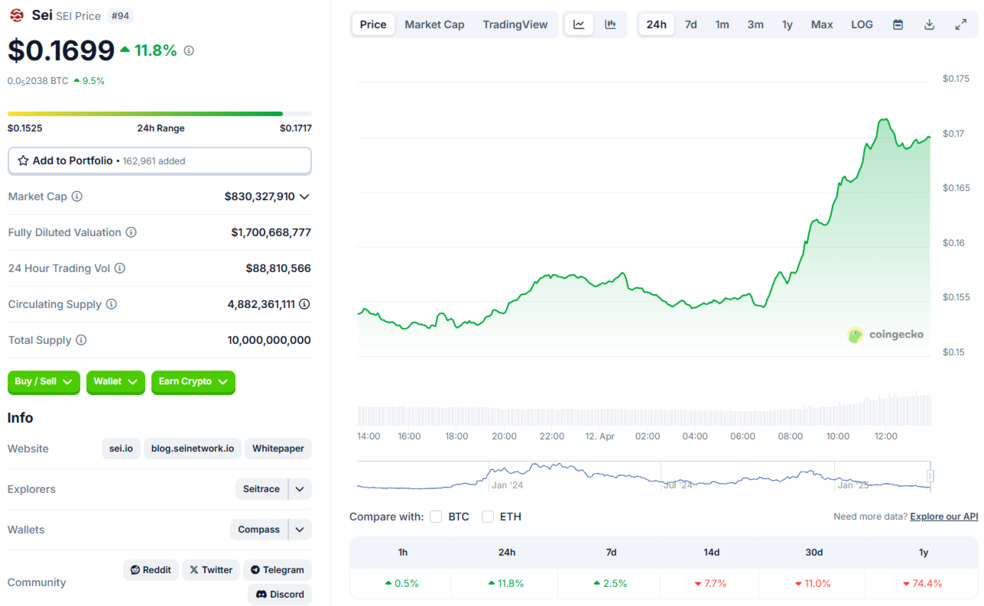This screenshot has width=984, height=606.
Task: Open Compass wallet button
Action: [x=259, y=529]
